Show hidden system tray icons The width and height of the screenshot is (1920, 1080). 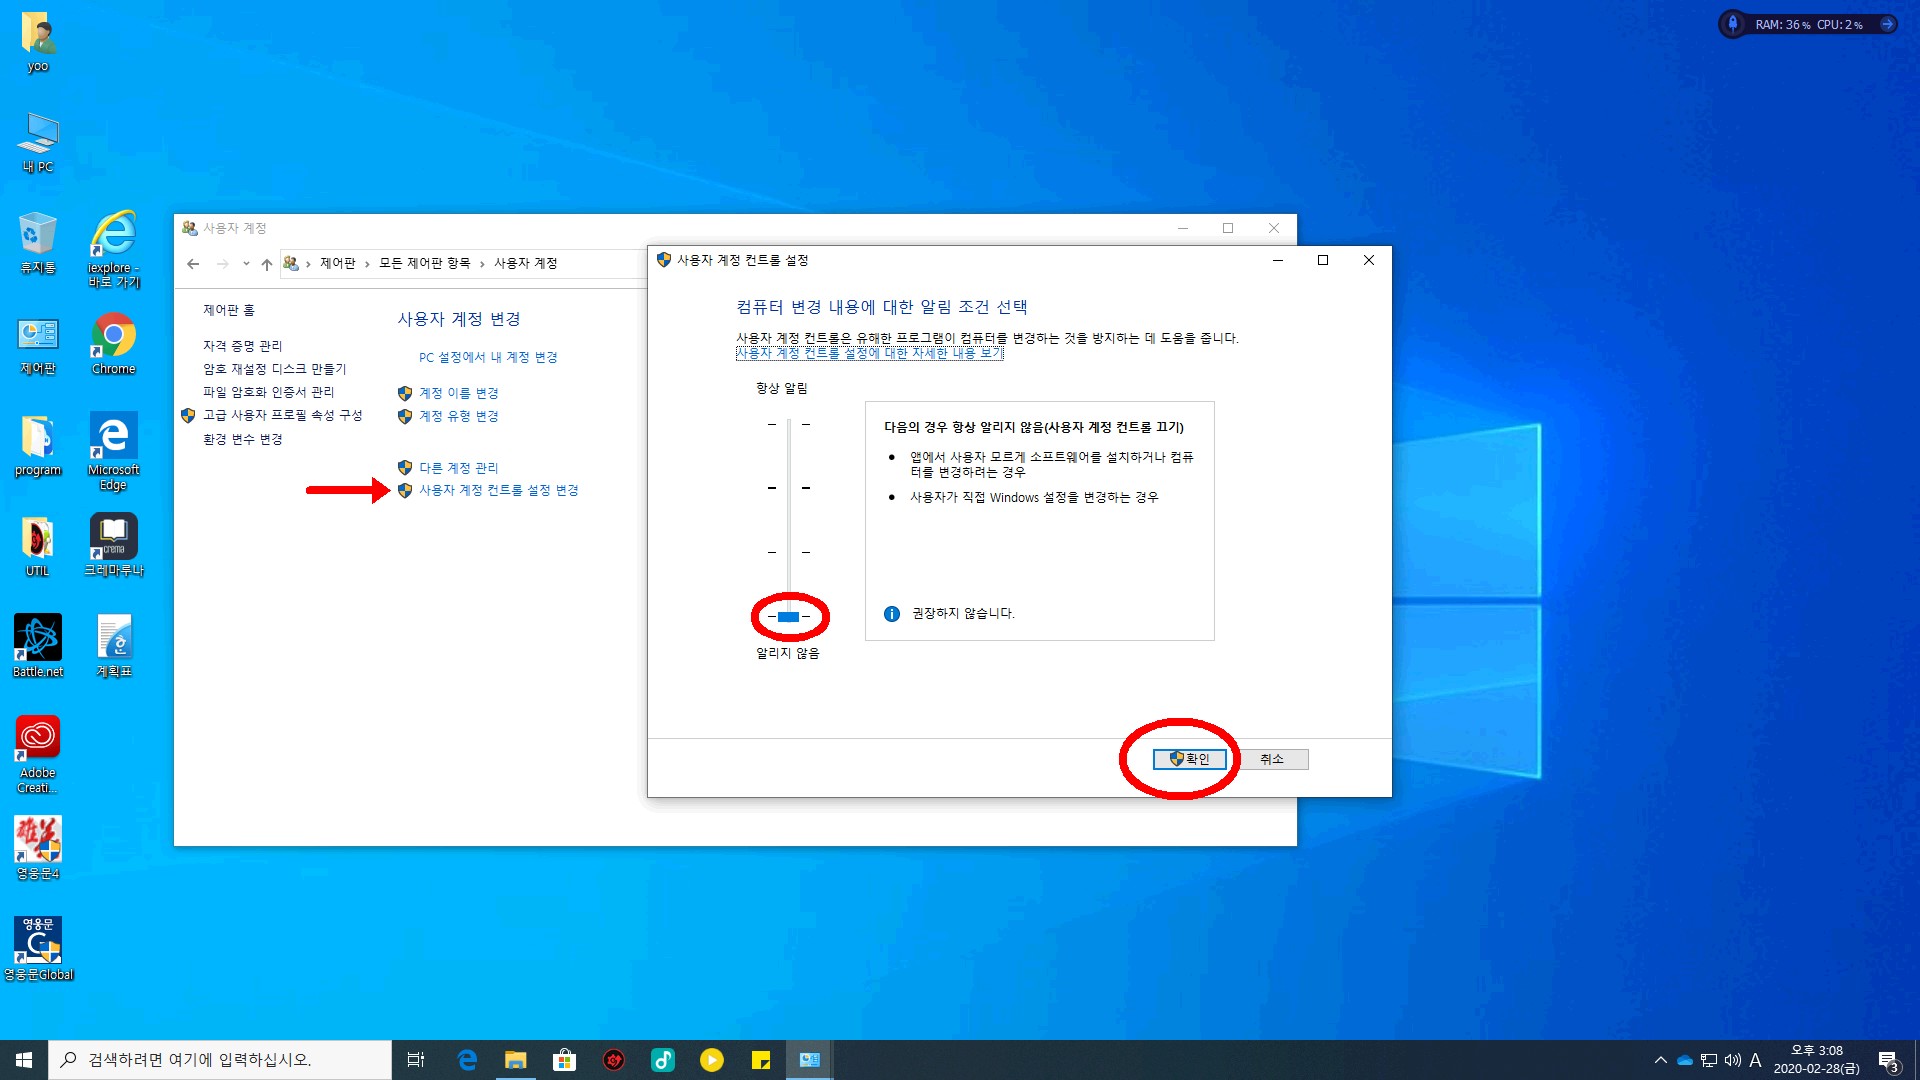(x=1660, y=1060)
